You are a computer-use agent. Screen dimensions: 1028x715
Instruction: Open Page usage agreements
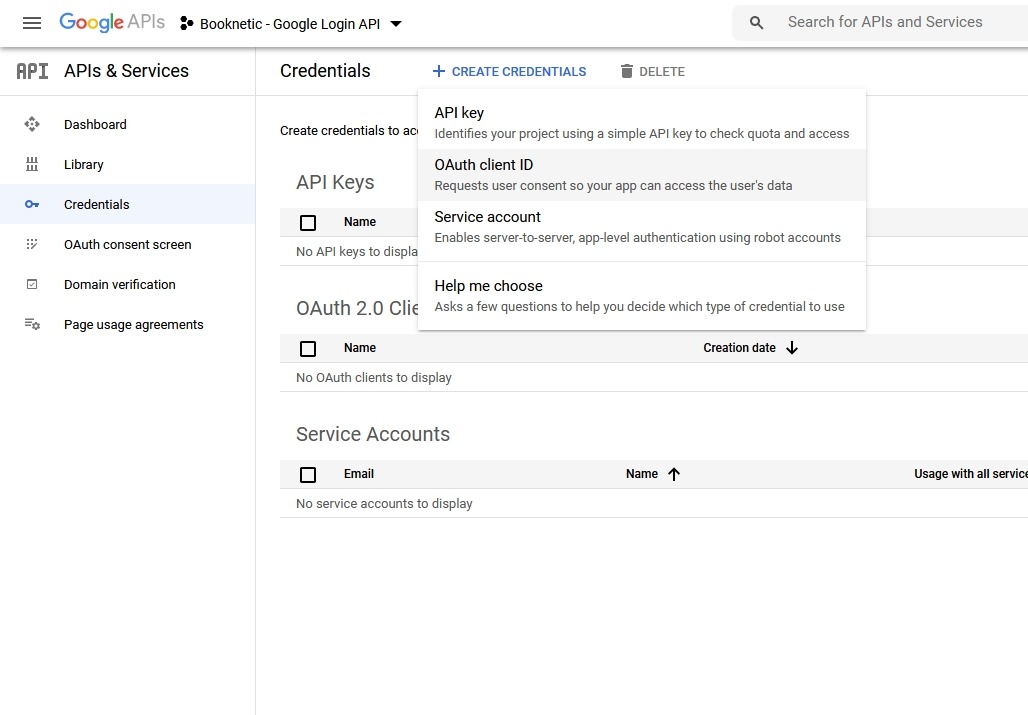click(133, 324)
